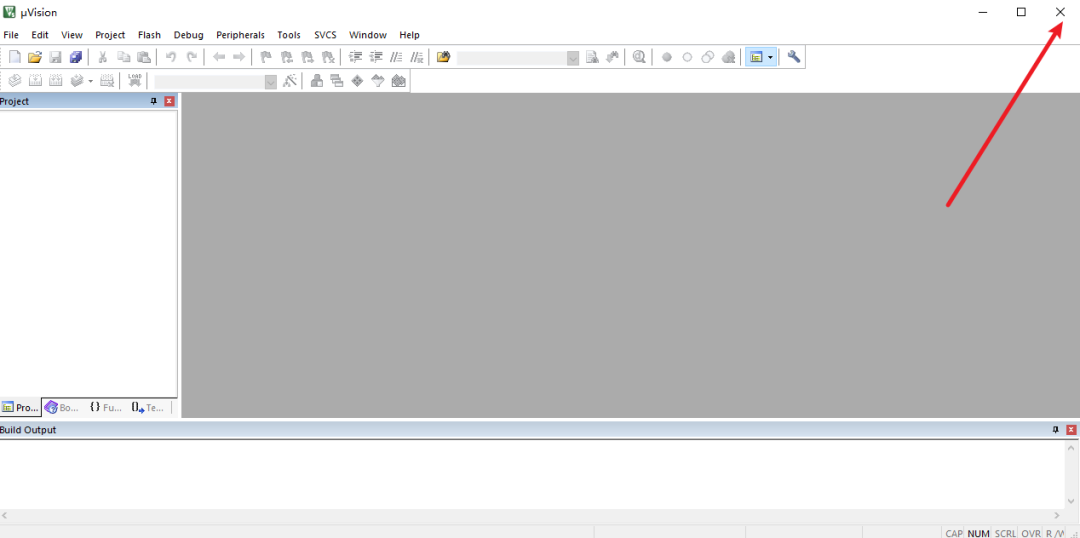
Task: Build target files icon
Action: pos(35,81)
